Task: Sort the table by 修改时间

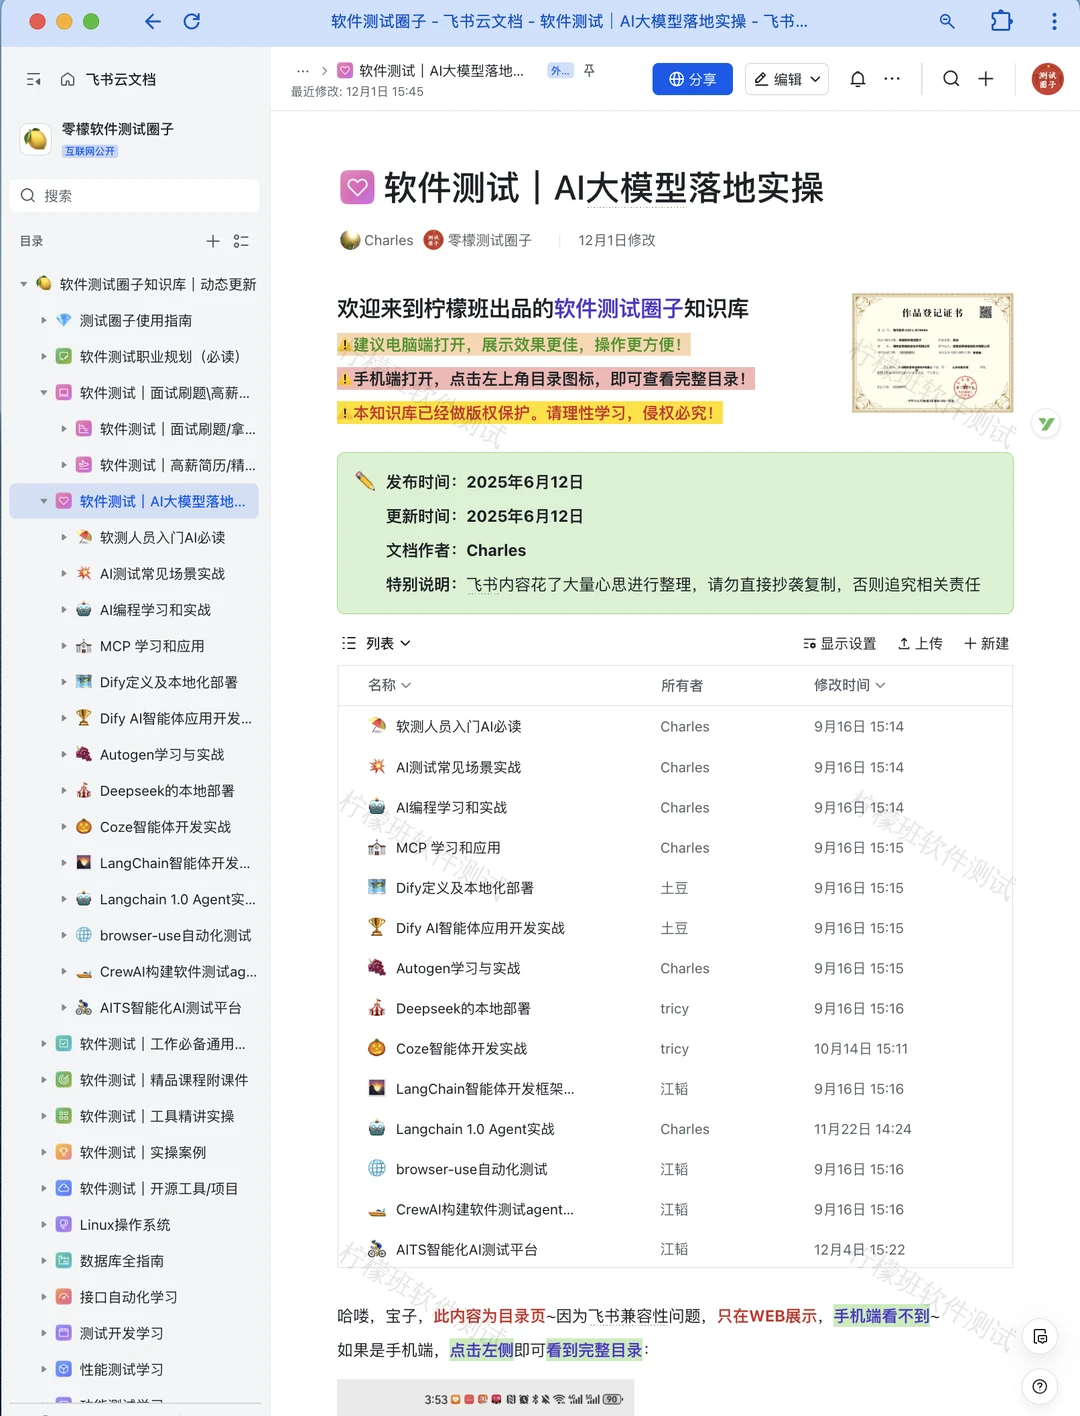Action: click(x=849, y=685)
